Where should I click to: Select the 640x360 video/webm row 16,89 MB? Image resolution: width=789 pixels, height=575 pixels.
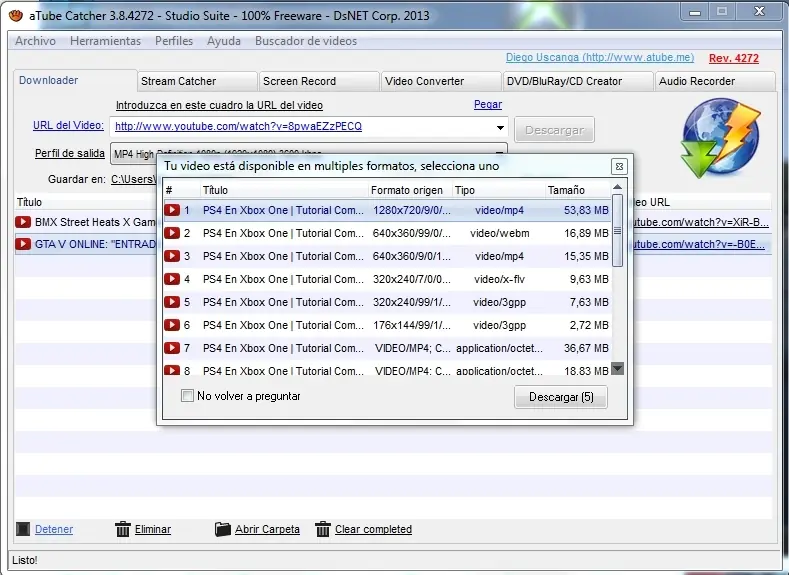[387, 233]
